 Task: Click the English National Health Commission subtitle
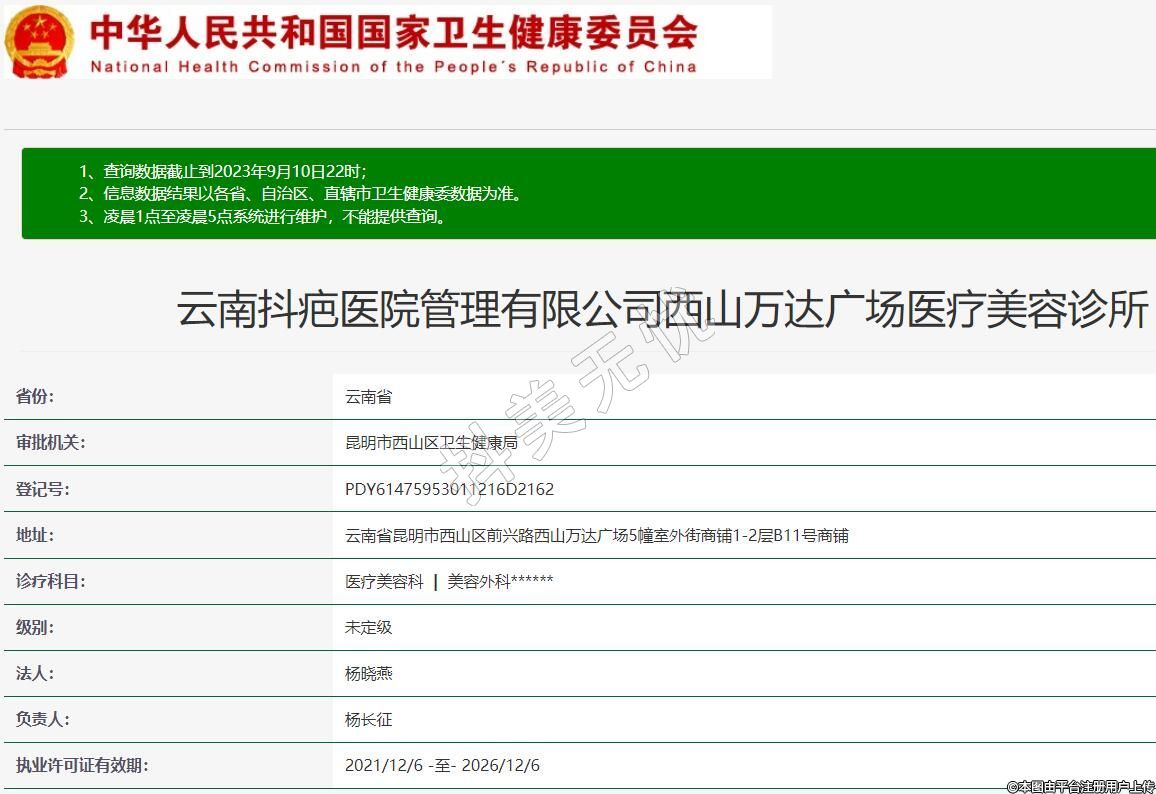[393, 67]
